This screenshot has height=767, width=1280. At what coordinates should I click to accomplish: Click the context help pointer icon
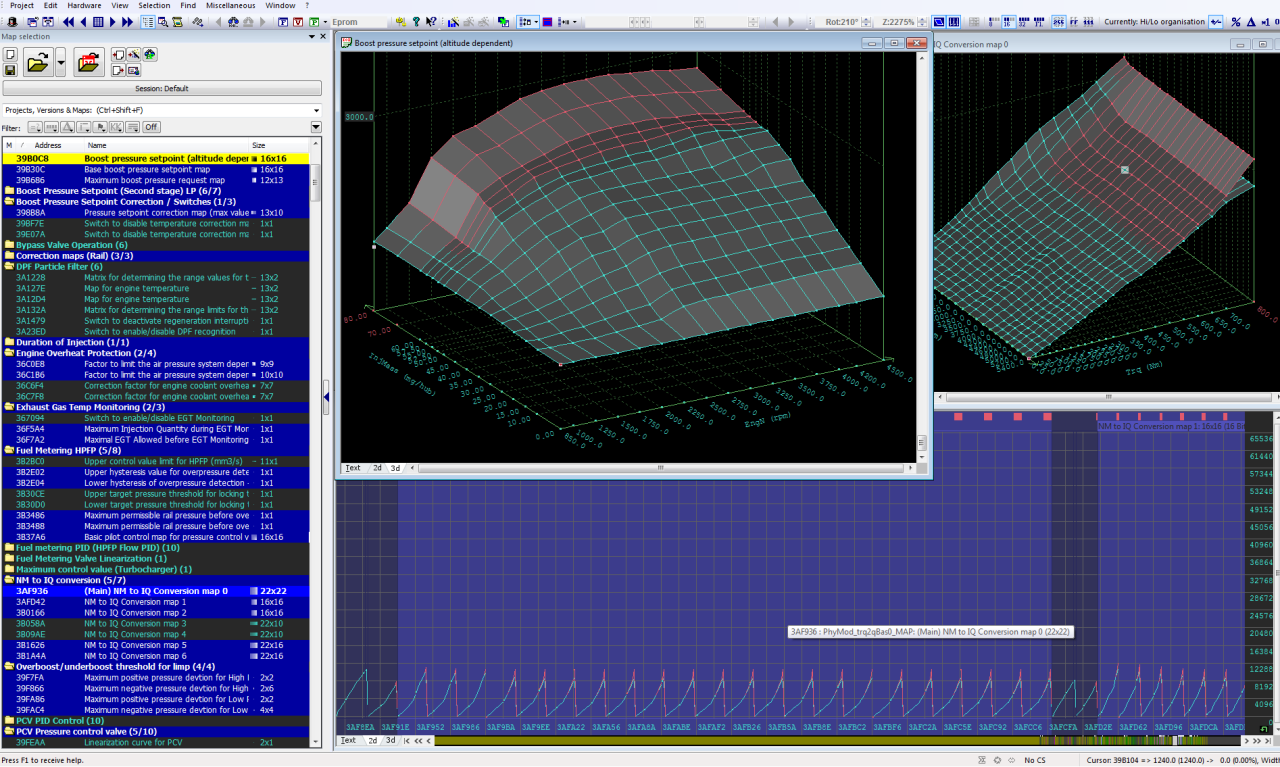[x=432, y=21]
